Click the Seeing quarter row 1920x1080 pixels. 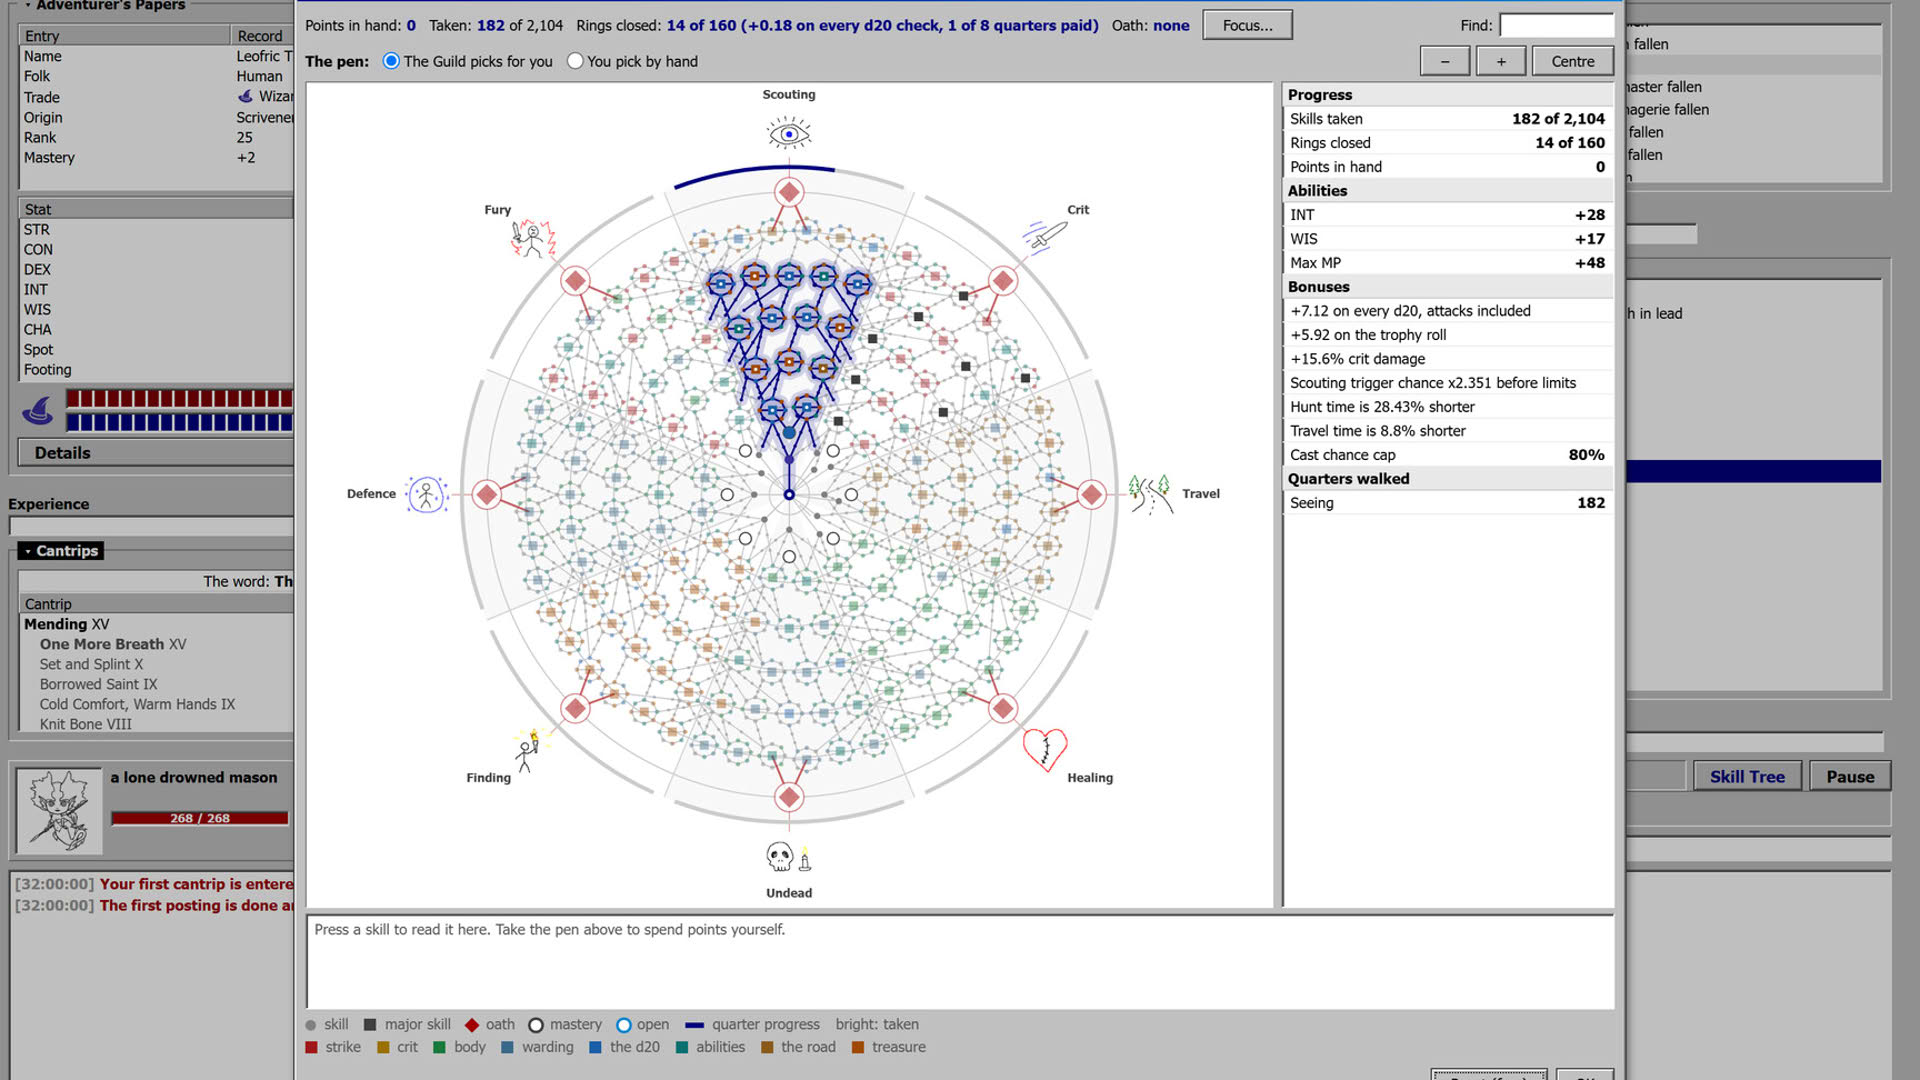(x=1447, y=503)
